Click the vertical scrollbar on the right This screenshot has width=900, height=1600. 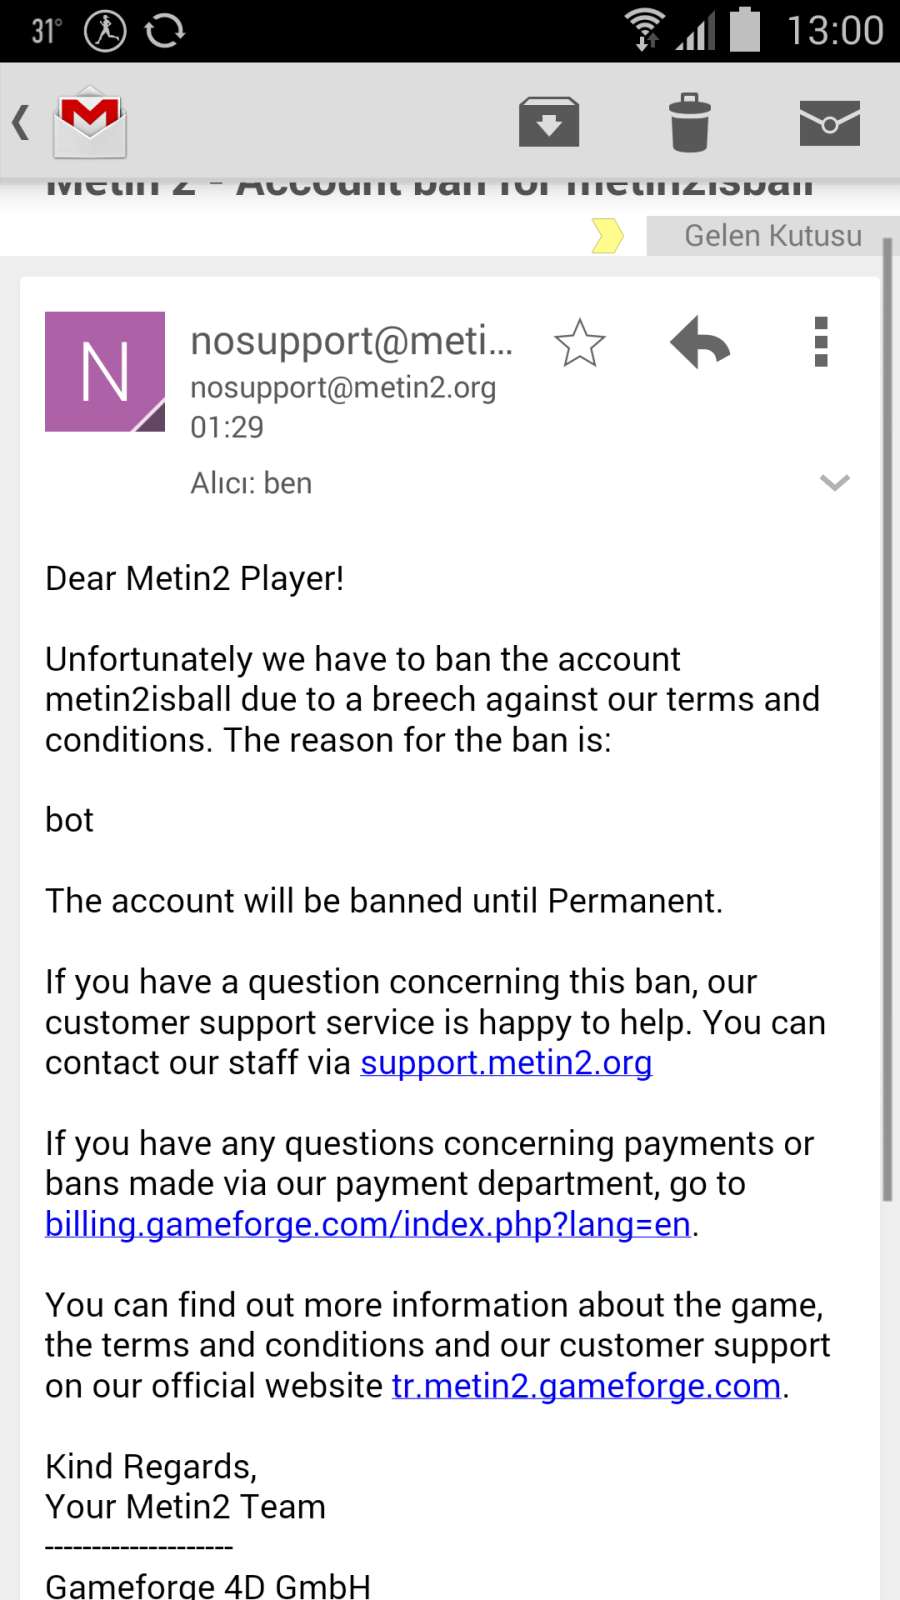[887, 720]
